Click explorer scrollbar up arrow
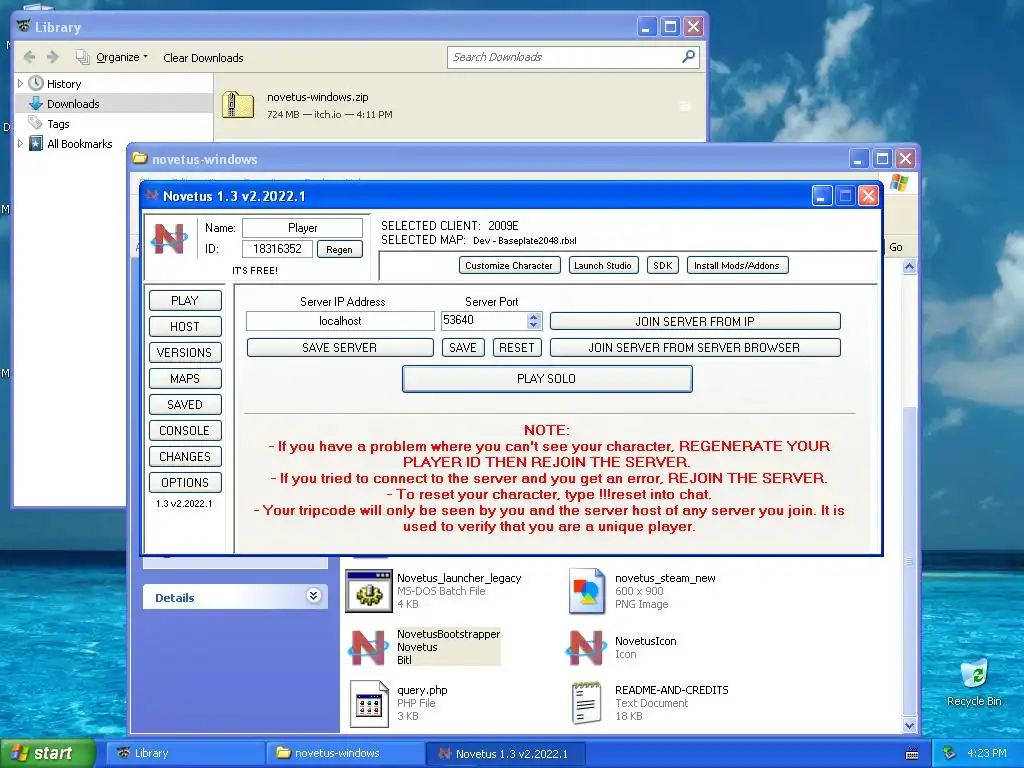This screenshot has height=768, width=1024. pos(909,266)
